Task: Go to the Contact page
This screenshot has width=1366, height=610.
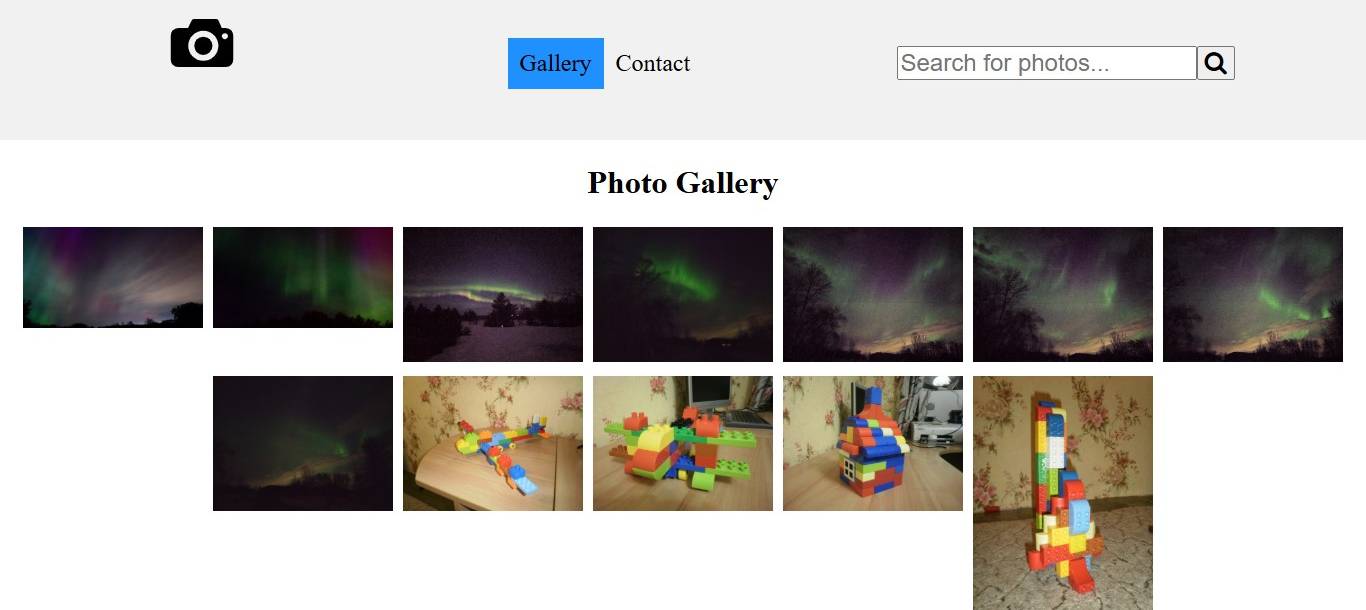Action: click(653, 63)
